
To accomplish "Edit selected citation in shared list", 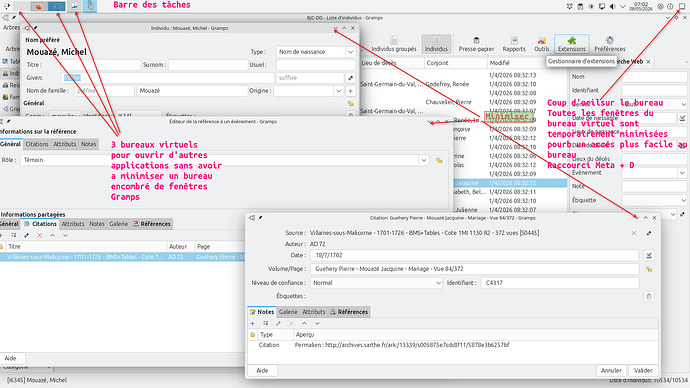I will click(x=26, y=236).
